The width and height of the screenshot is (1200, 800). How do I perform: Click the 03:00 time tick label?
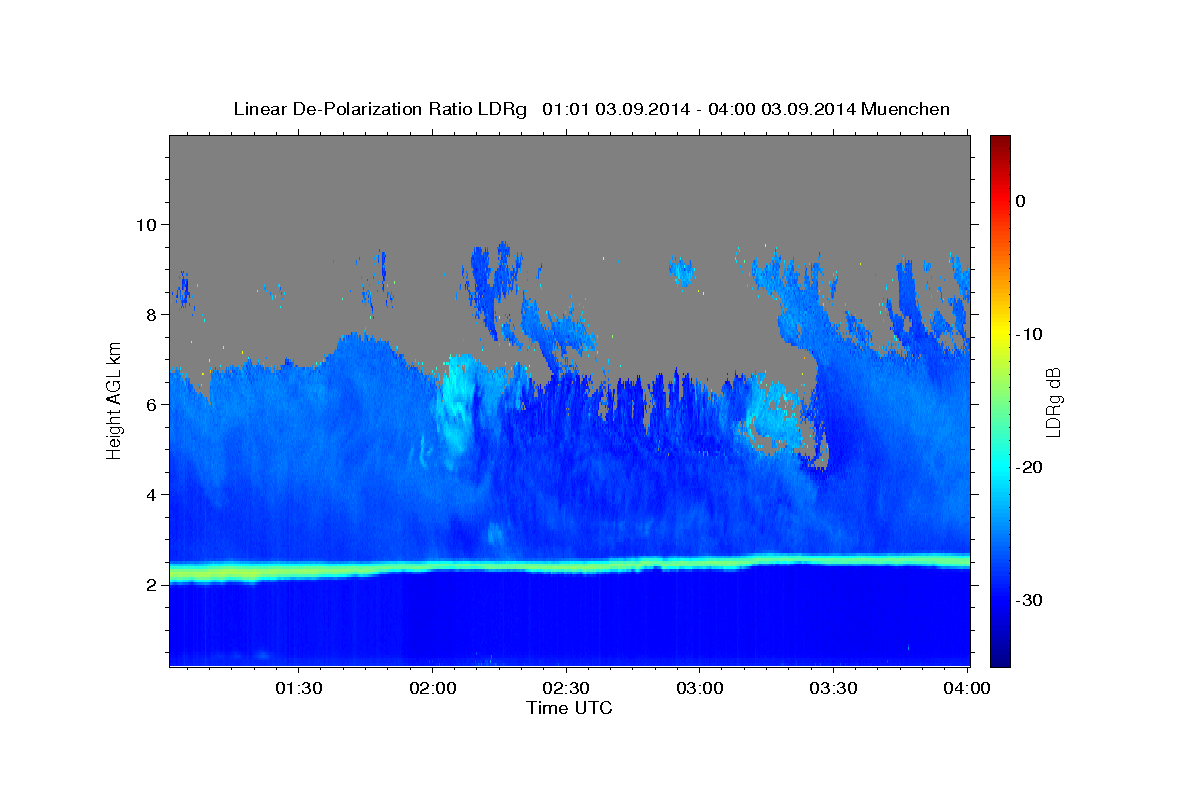tap(699, 688)
